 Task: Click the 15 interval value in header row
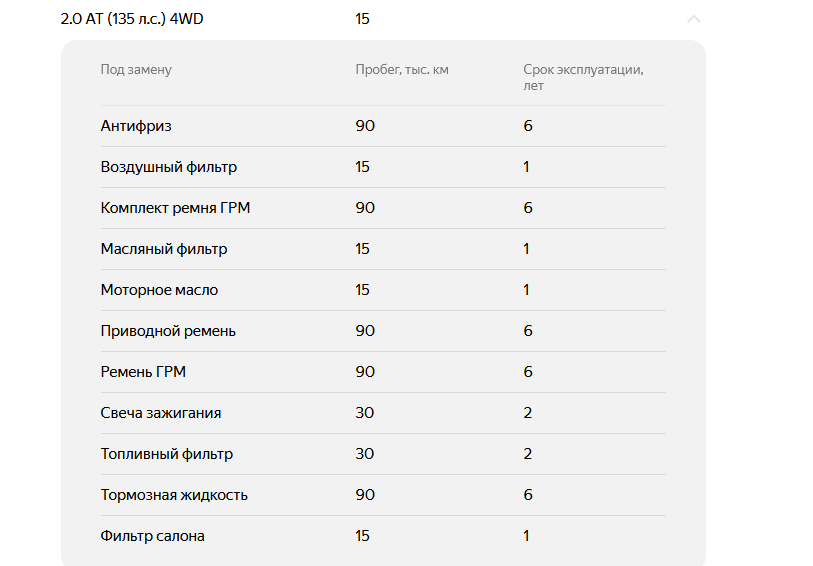(x=362, y=19)
